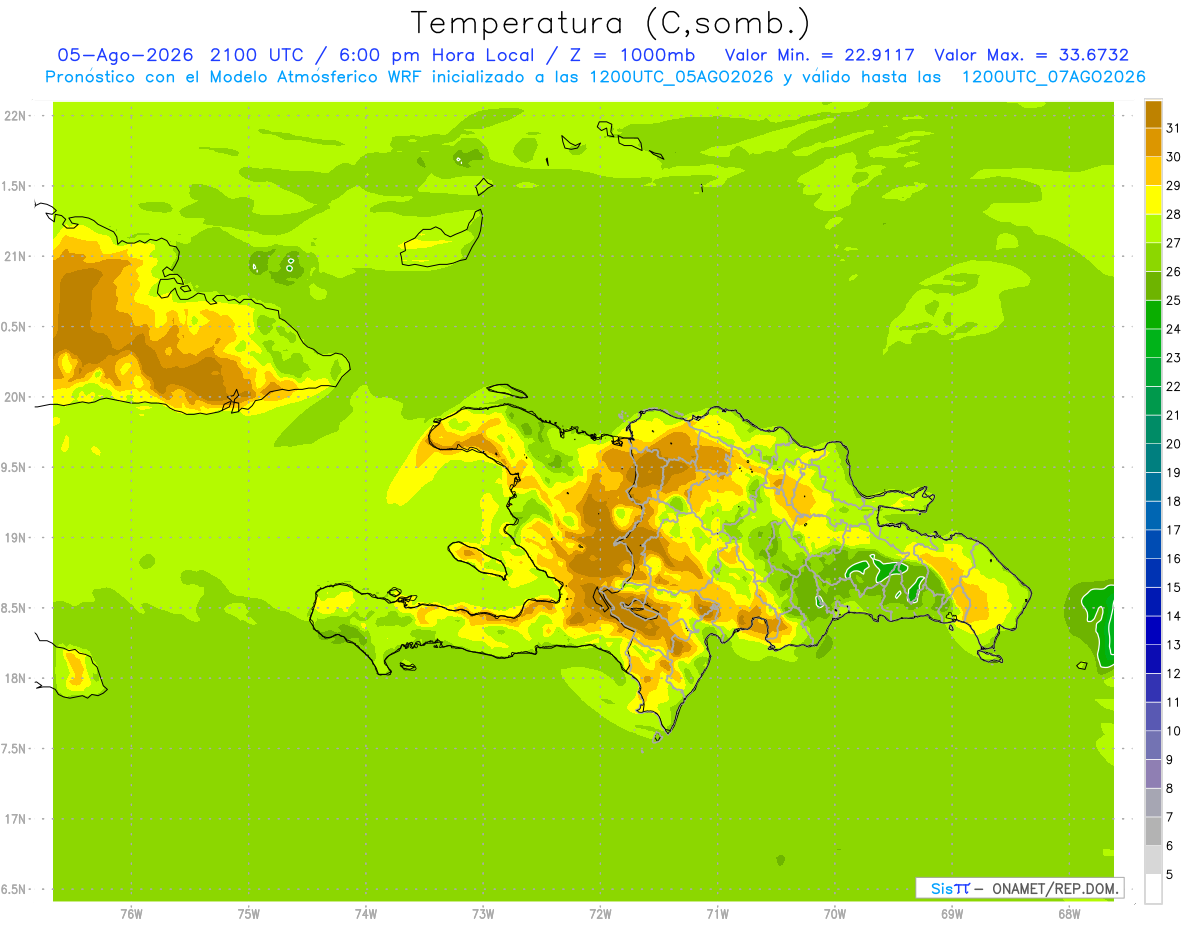Image resolution: width=1200 pixels, height=927 pixels.
Task: Select the "Valor Max. = 33.6732" value
Action: click(1032, 55)
